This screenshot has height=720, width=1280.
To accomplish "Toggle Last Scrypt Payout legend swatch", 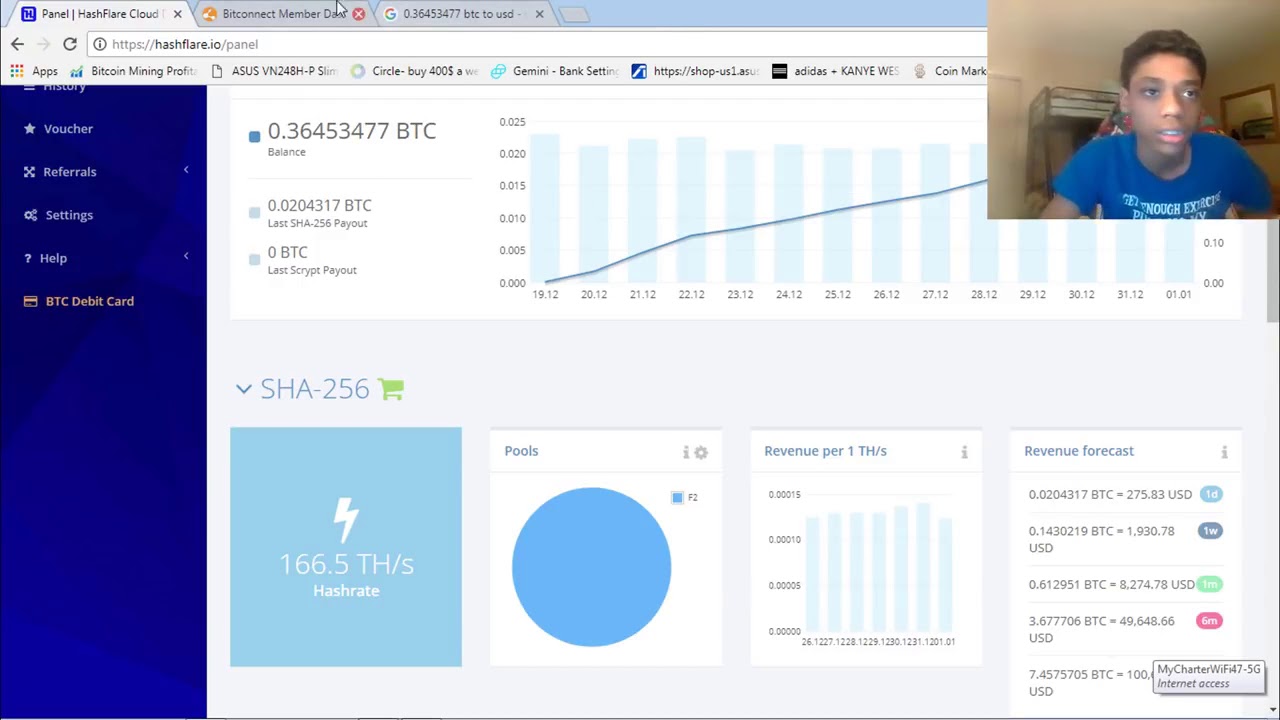I will 254,259.
